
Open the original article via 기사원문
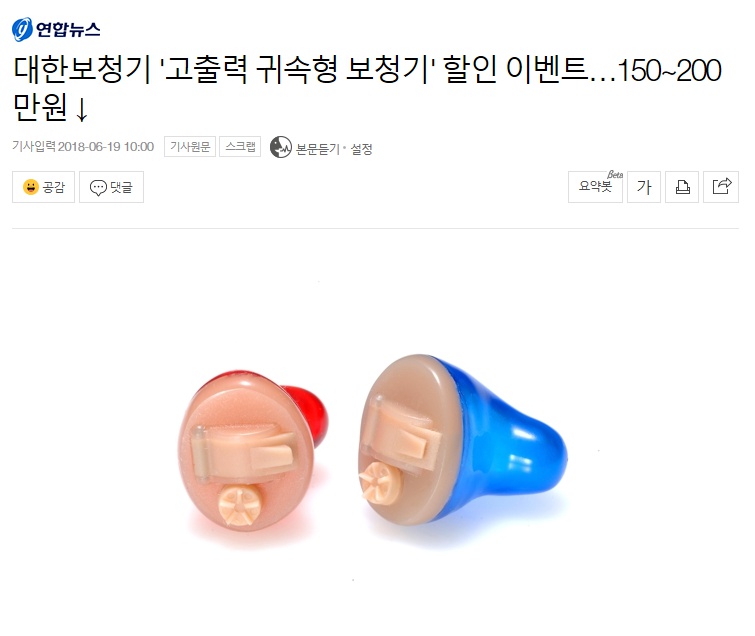click(x=190, y=146)
